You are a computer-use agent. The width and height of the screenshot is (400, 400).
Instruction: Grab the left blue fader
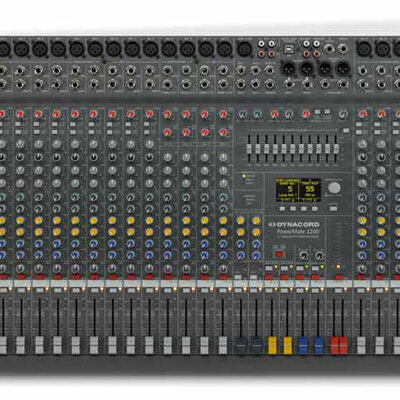coord(303,345)
